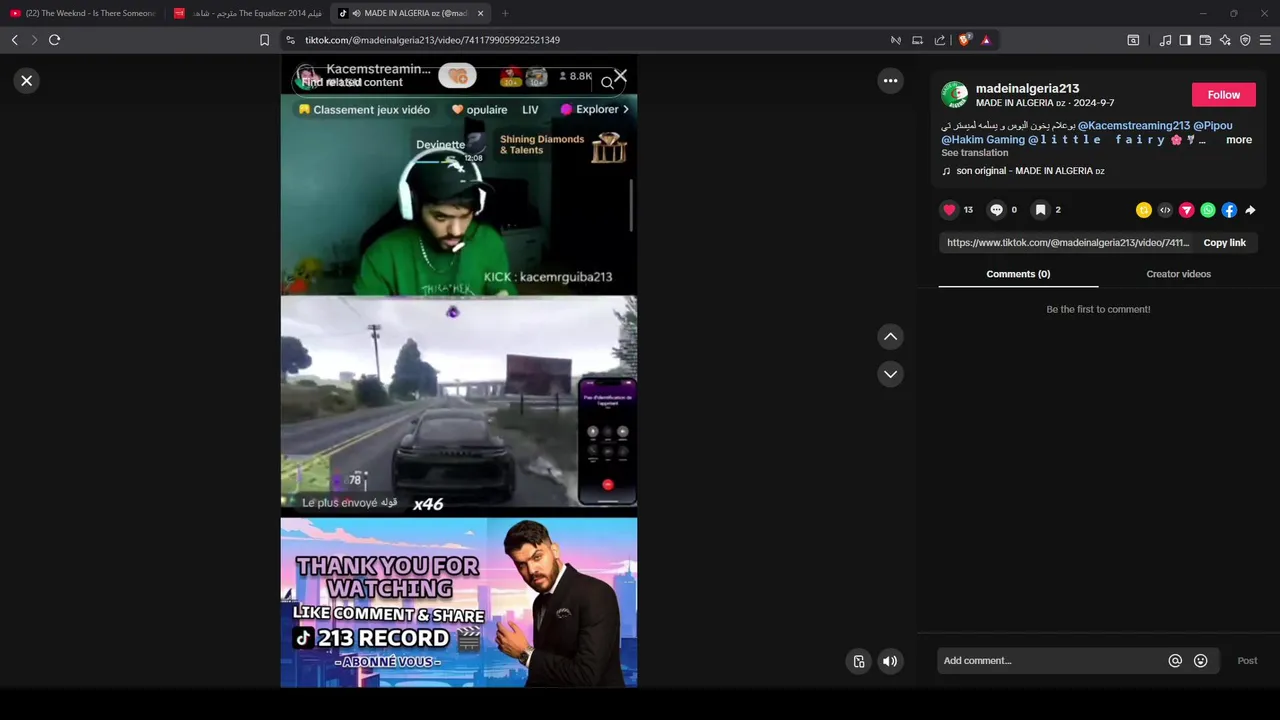Send to friends with the red arrow icon

1186,210
